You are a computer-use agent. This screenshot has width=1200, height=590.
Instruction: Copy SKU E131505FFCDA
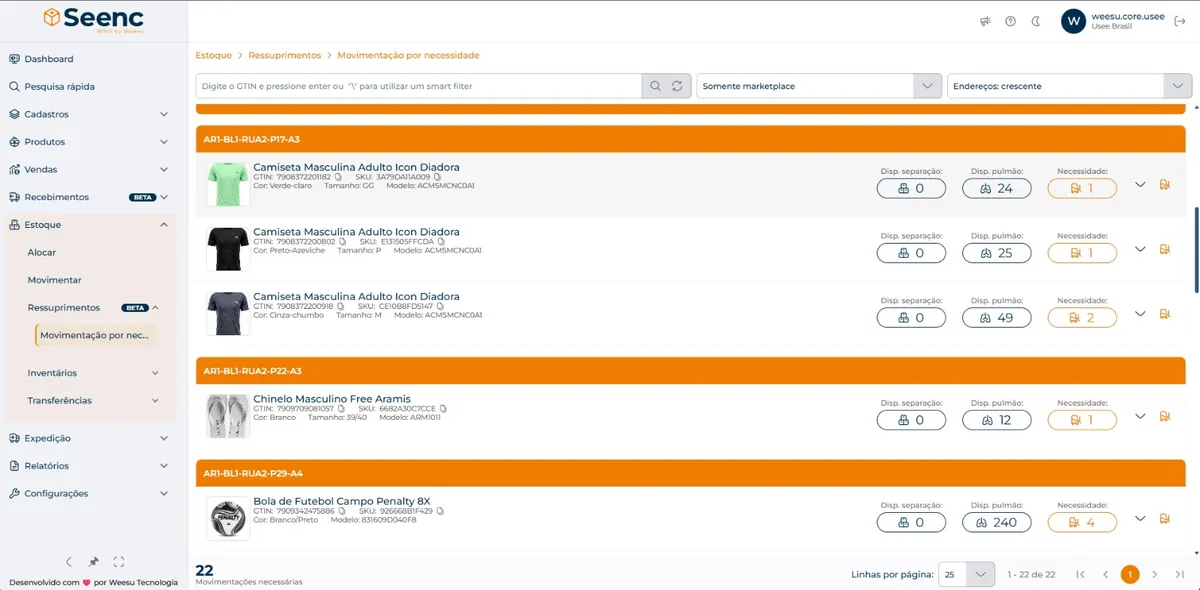[x=441, y=242]
